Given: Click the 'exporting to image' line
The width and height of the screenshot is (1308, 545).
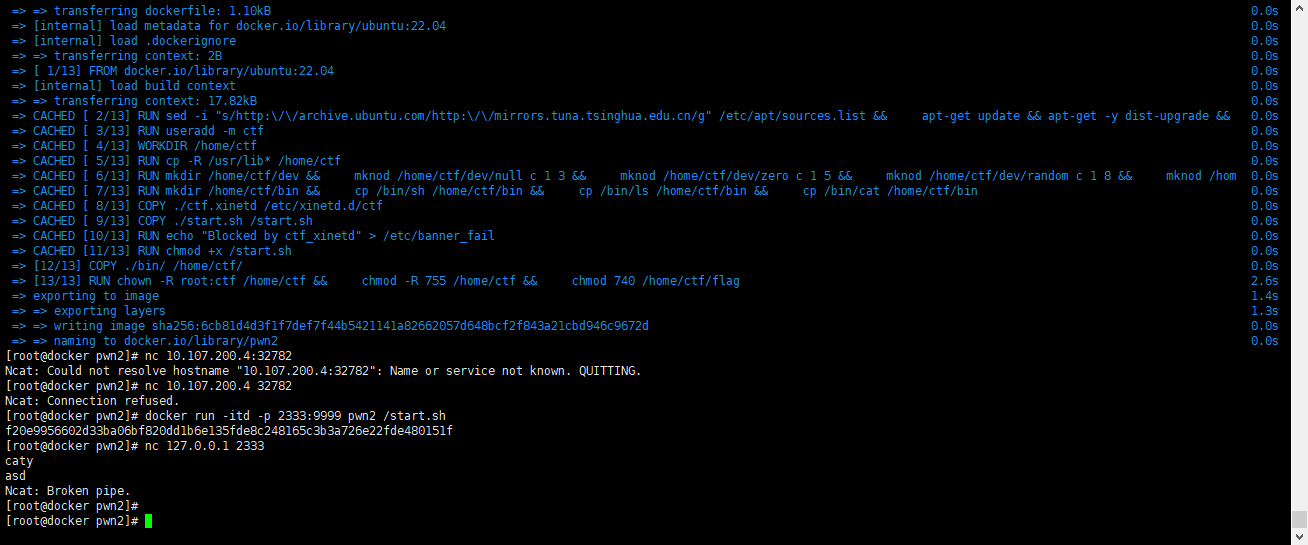Looking at the screenshot, I should point(96,296).
